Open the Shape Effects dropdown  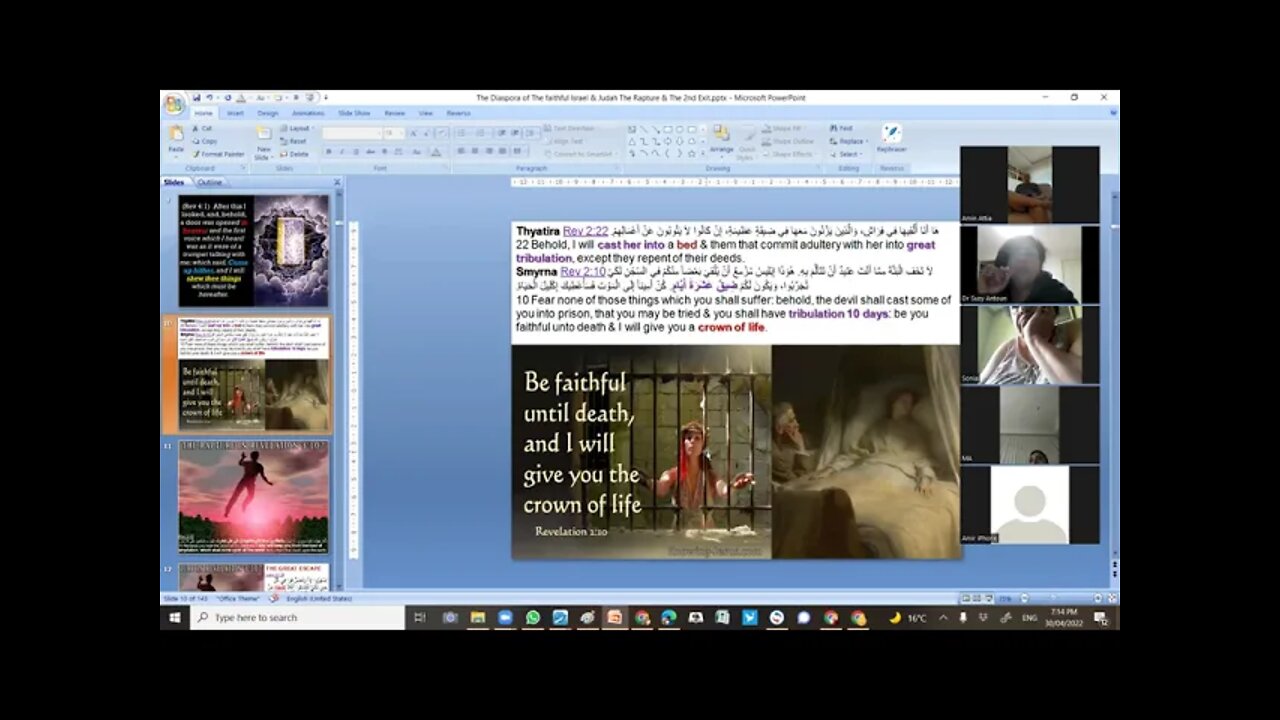click(790, 154)
